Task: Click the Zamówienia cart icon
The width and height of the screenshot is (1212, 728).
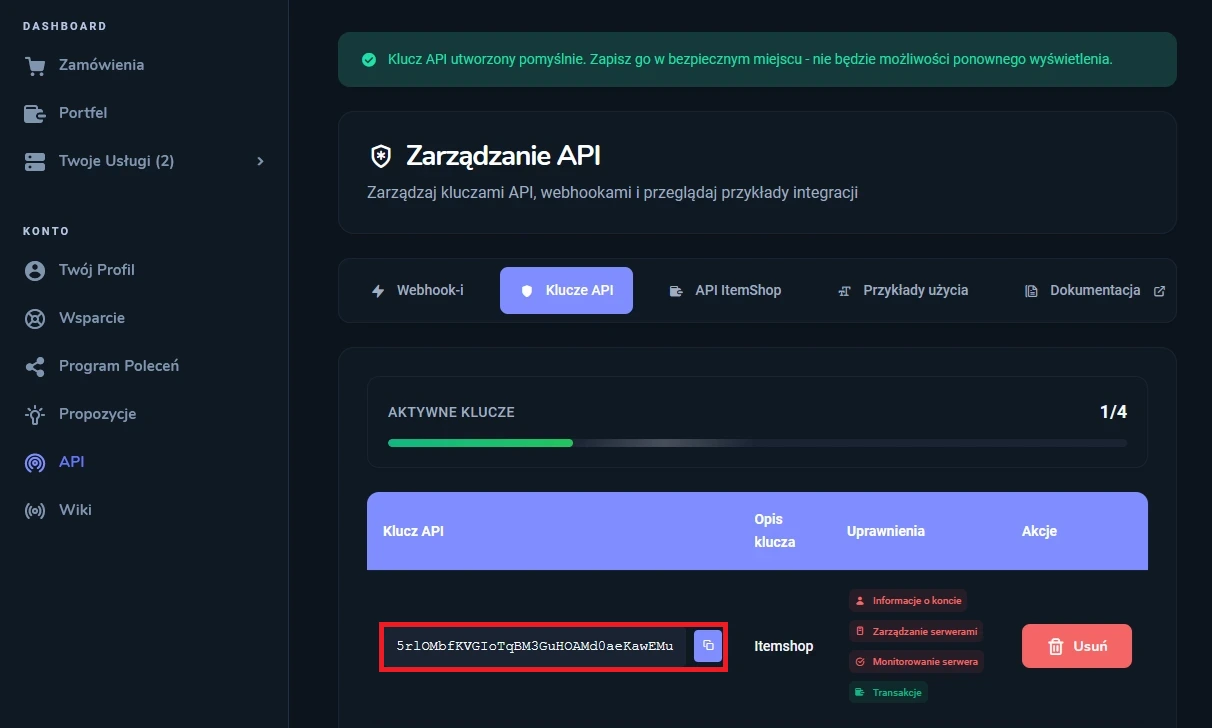Action: point(35,66)
